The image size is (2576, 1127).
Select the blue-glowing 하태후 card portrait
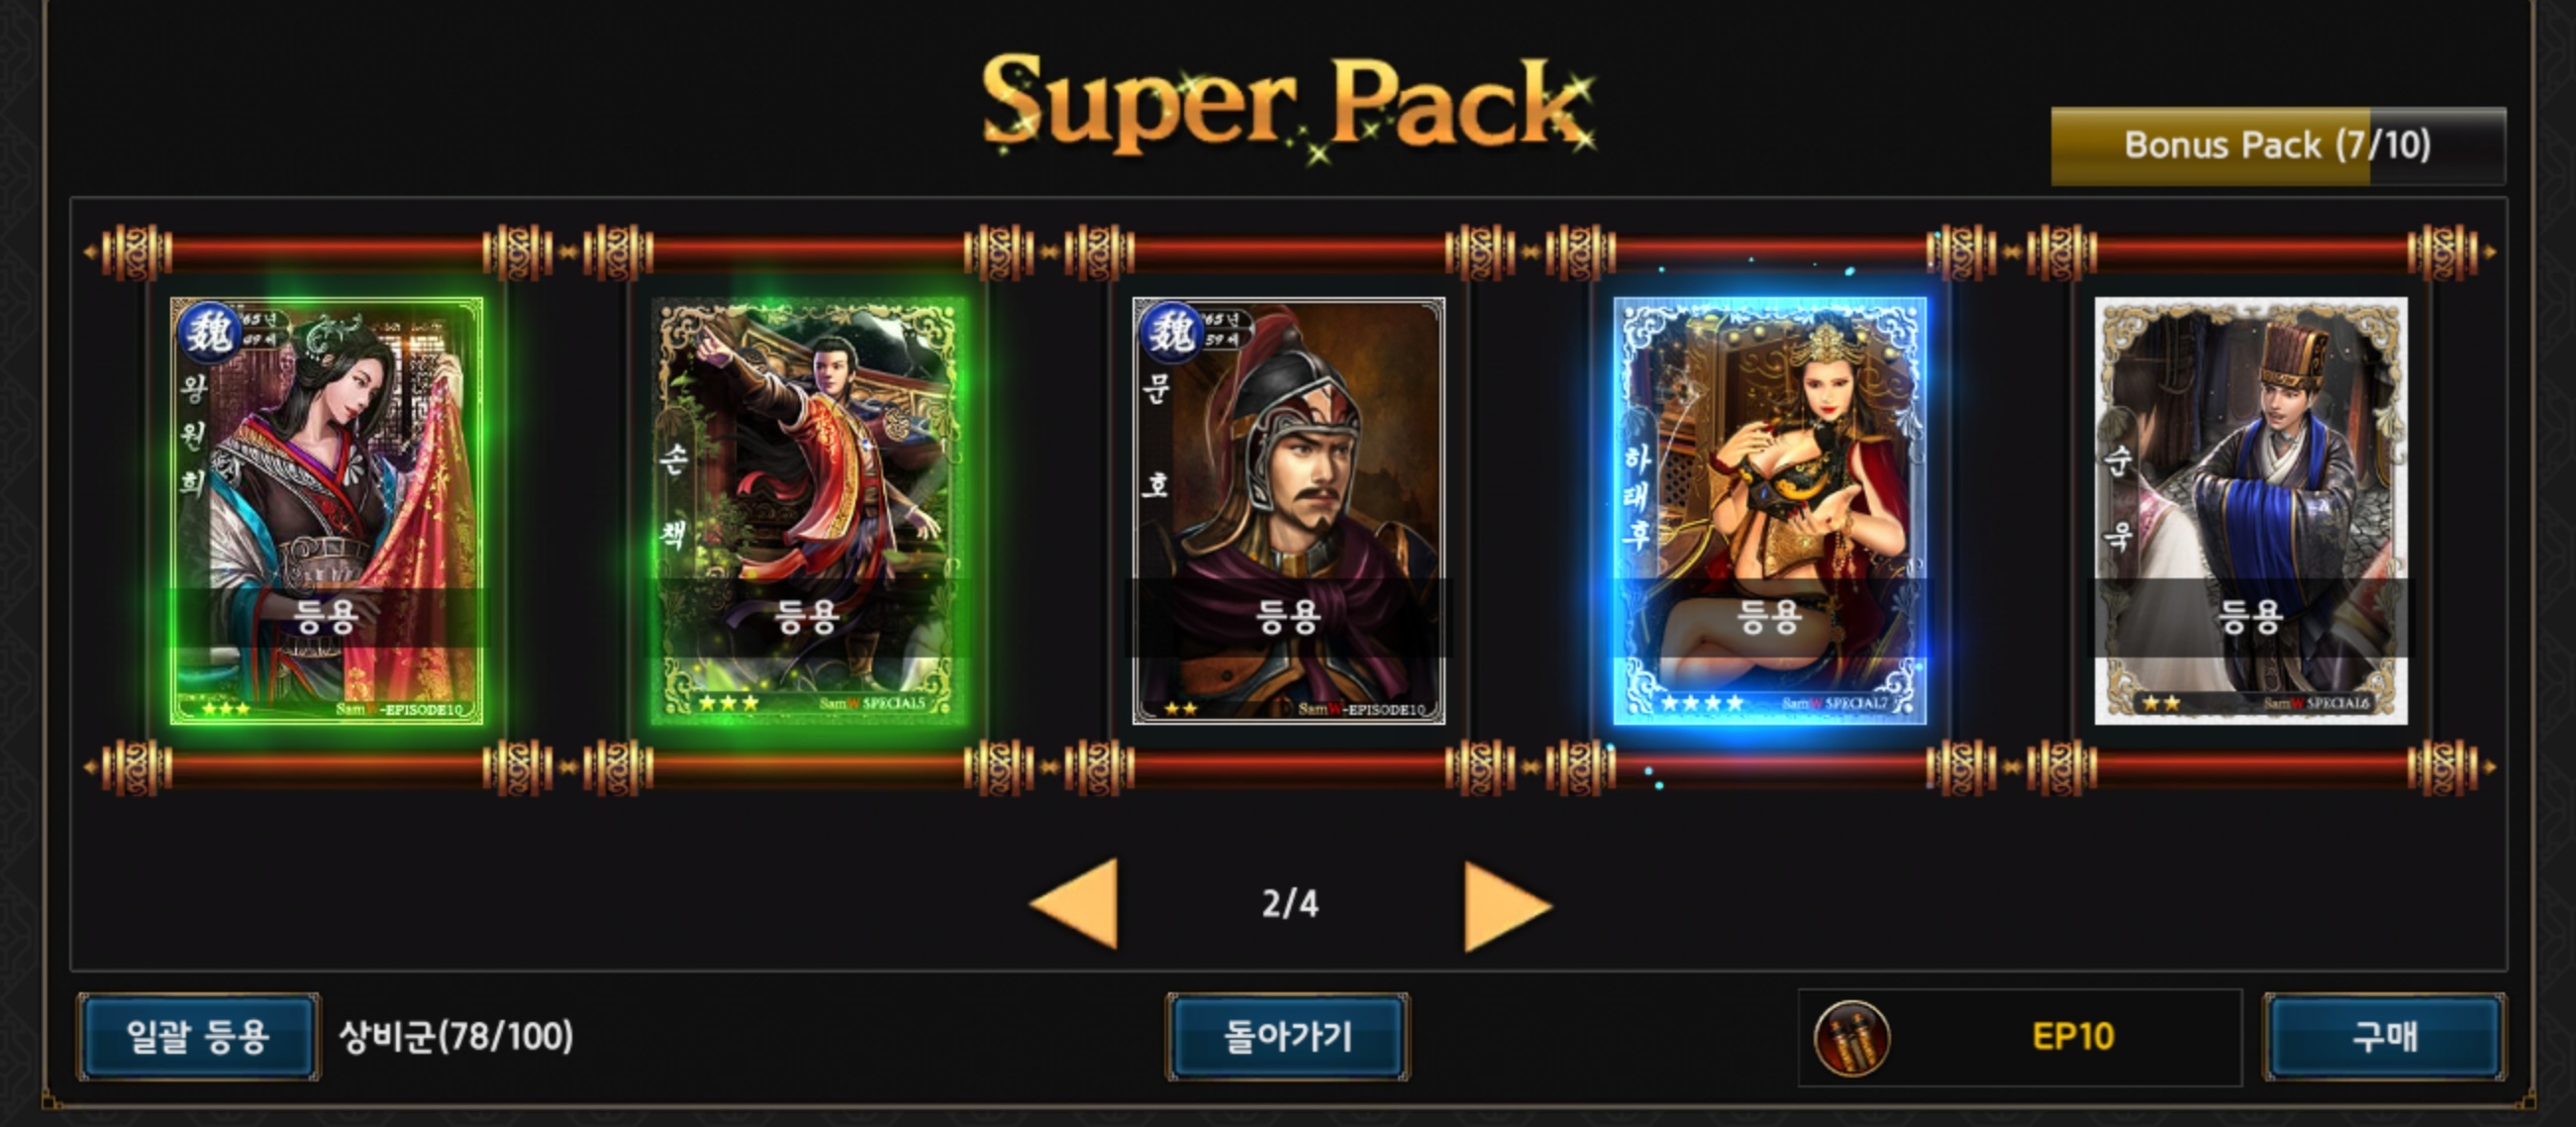tap(1769, 511)
